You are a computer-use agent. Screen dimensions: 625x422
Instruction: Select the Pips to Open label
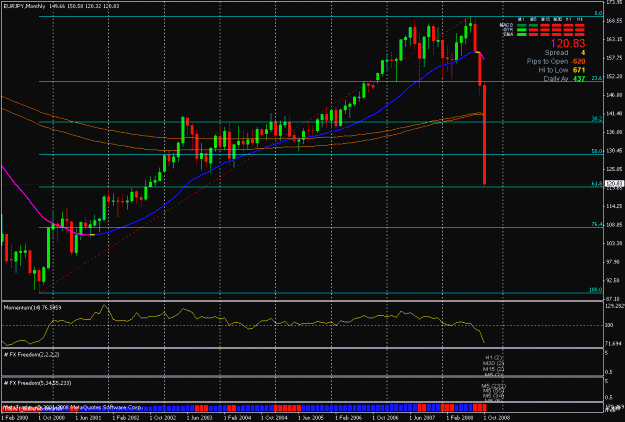click(x=547, y=61)
